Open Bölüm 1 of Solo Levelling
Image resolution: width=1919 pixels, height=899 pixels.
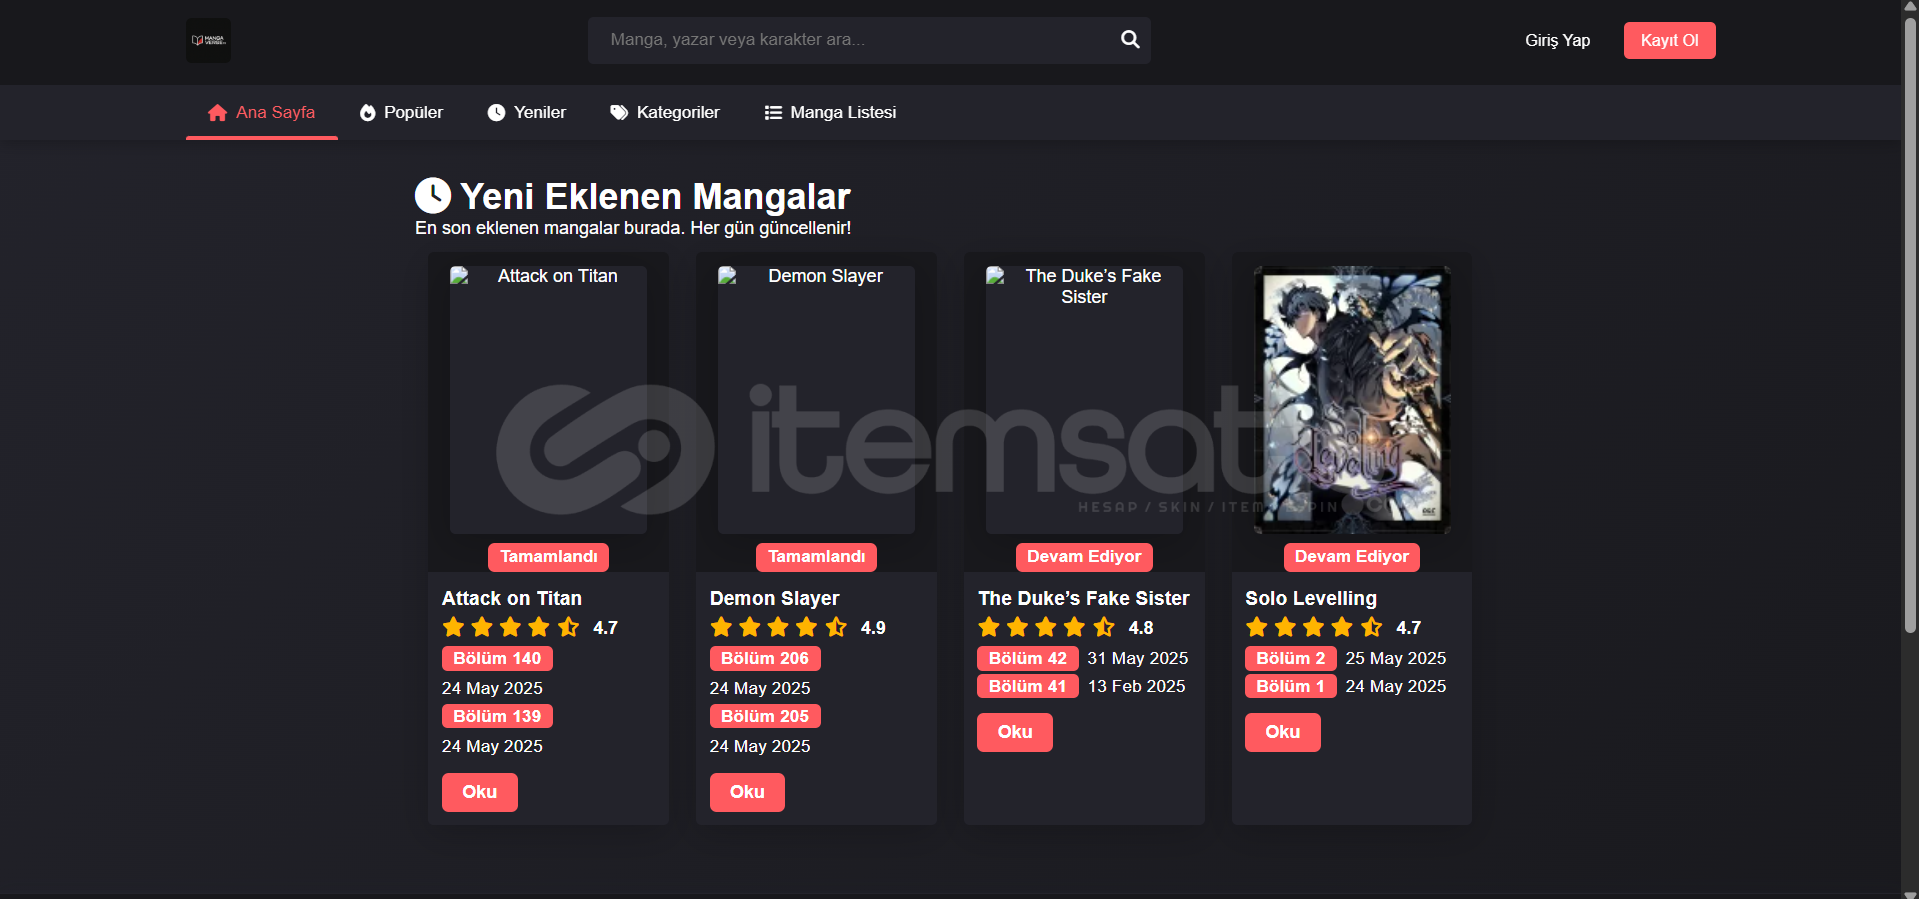click(1291, 686)
